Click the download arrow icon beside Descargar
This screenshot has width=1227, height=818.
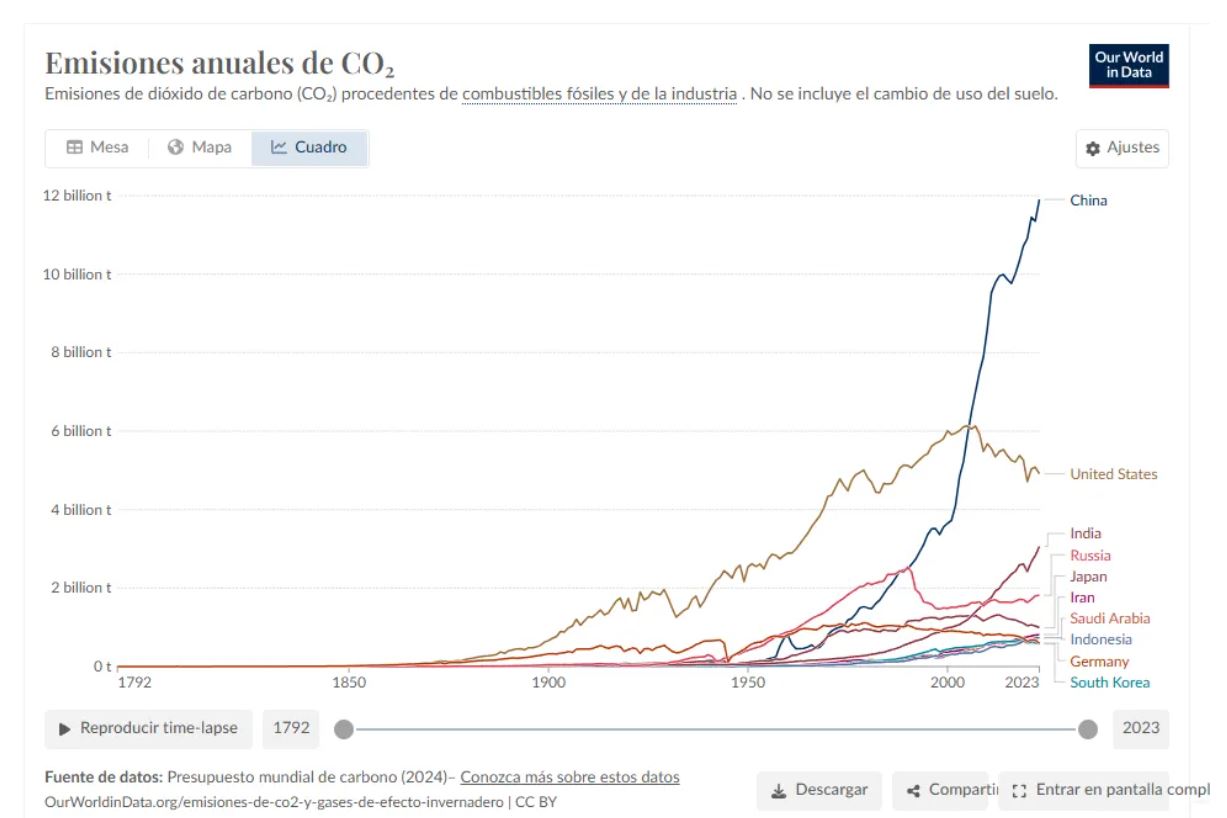pos(779,791)
